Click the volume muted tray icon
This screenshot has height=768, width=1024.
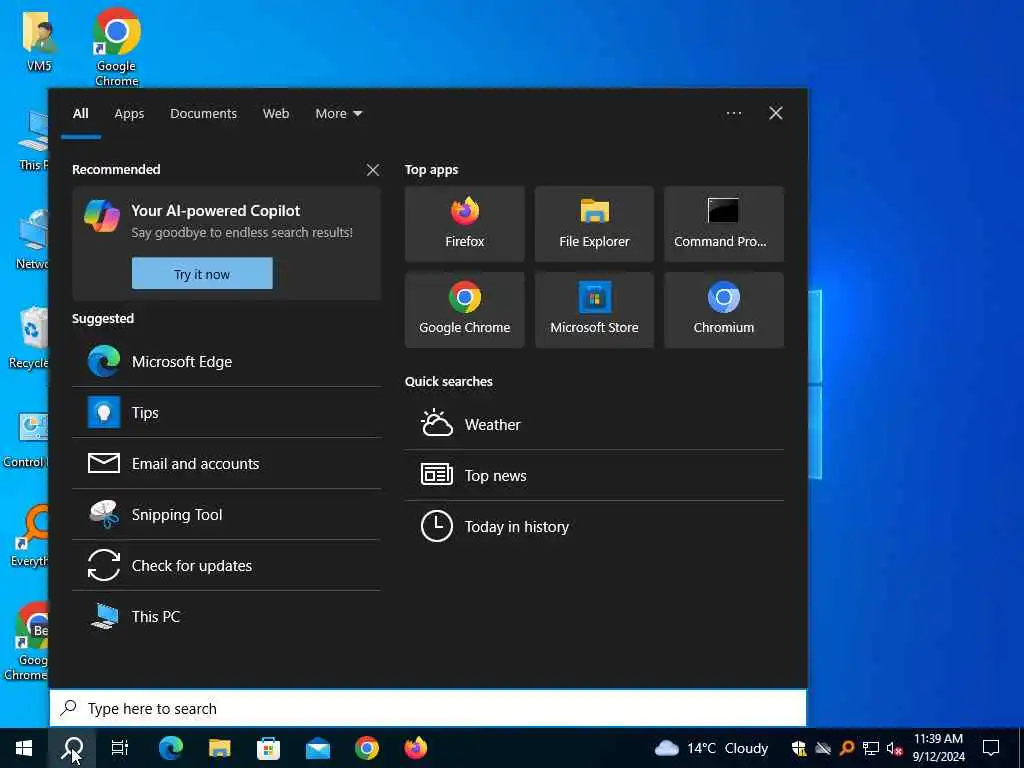pyautogui.click(x=894, y=748)
